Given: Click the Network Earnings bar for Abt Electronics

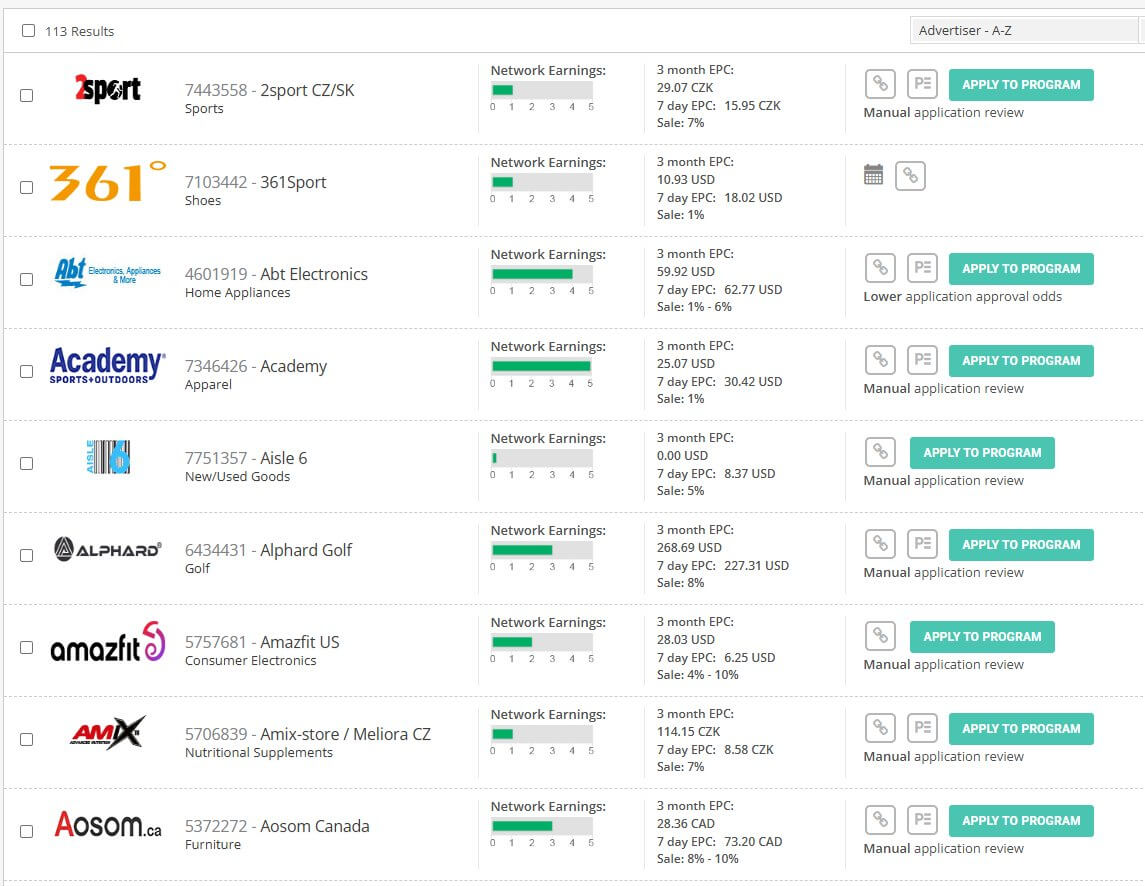Looking at the screenshot, I should [x=541, y=274].
